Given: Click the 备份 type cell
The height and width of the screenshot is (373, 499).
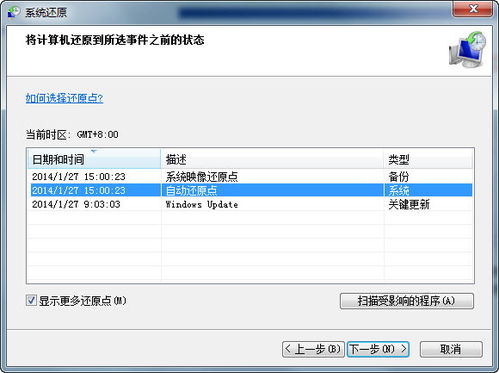Looking at the screenshot, I should pyautogui.click(x=399, y=177).
